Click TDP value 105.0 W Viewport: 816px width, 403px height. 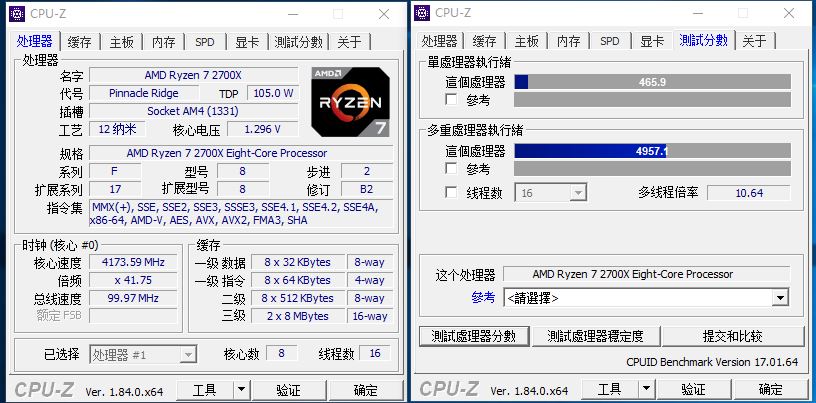pyautogui.click(x=273, y=93)
